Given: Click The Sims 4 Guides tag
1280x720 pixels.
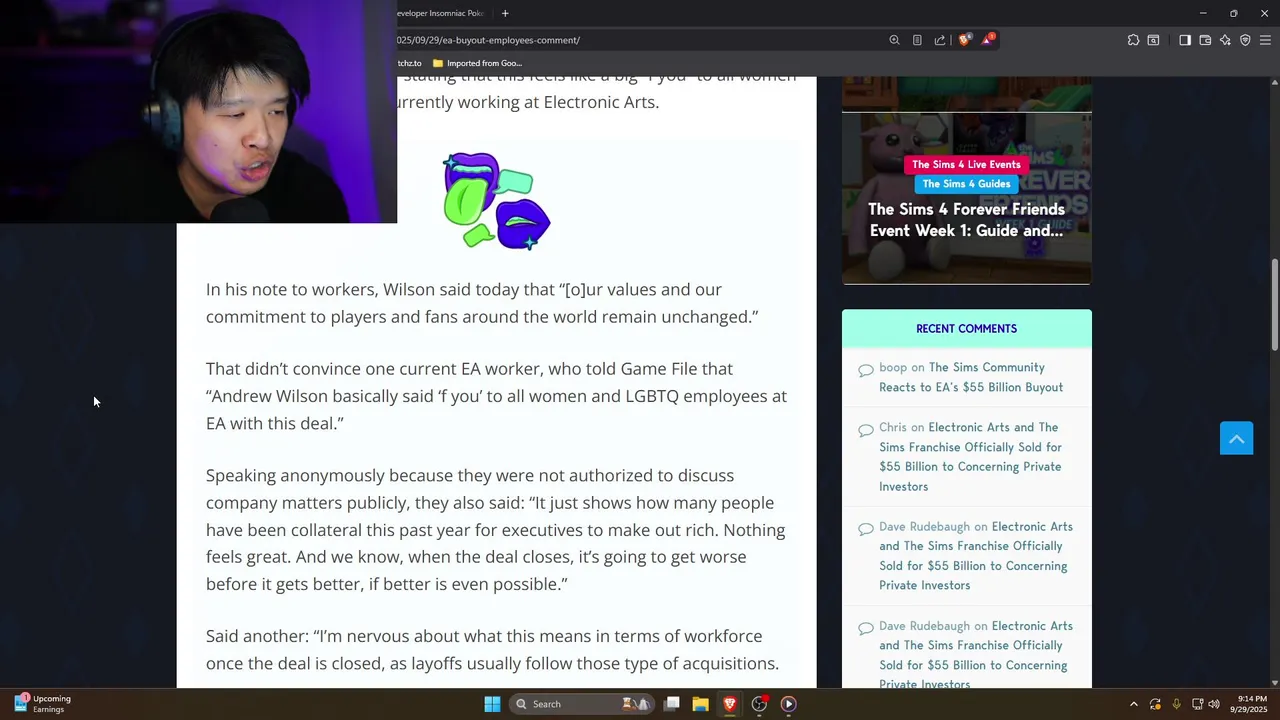Looking at the screenshot, I should [966, 184].
